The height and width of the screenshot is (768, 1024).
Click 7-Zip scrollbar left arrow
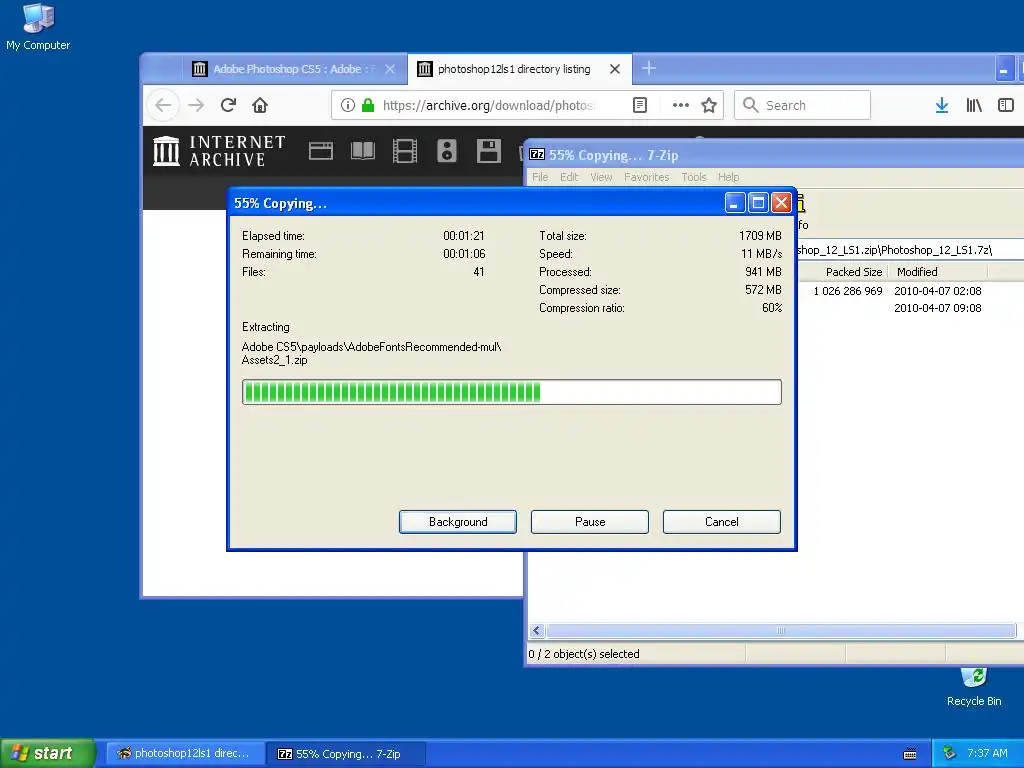pos(537,630)
